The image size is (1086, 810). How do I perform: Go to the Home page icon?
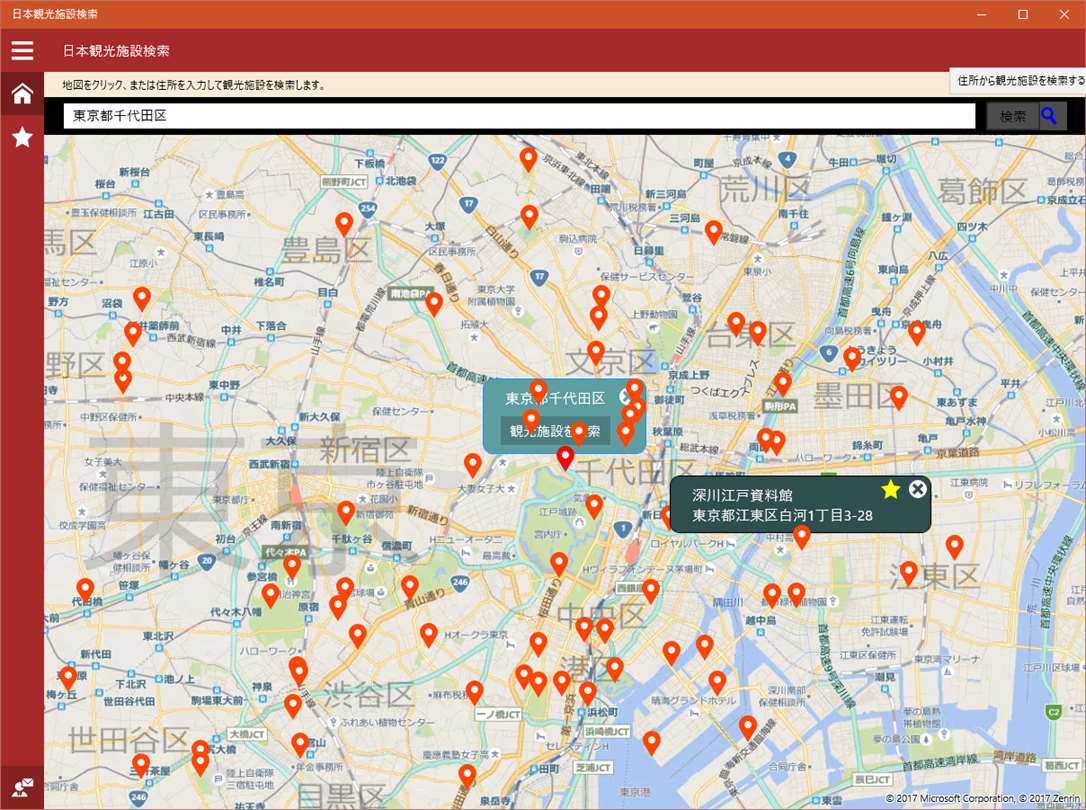22,93
